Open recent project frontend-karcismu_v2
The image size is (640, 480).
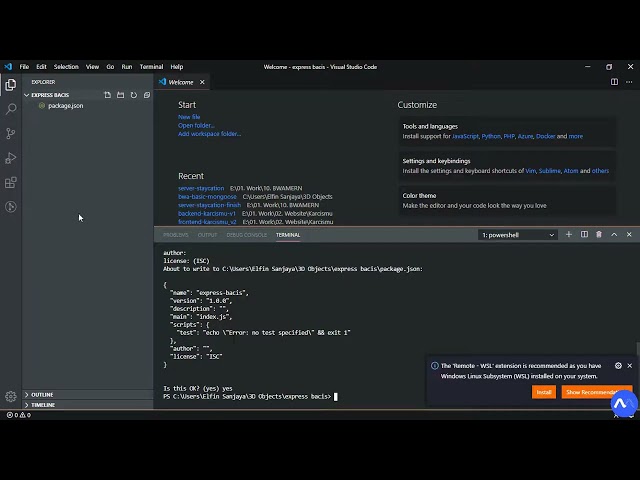point(207,222)
